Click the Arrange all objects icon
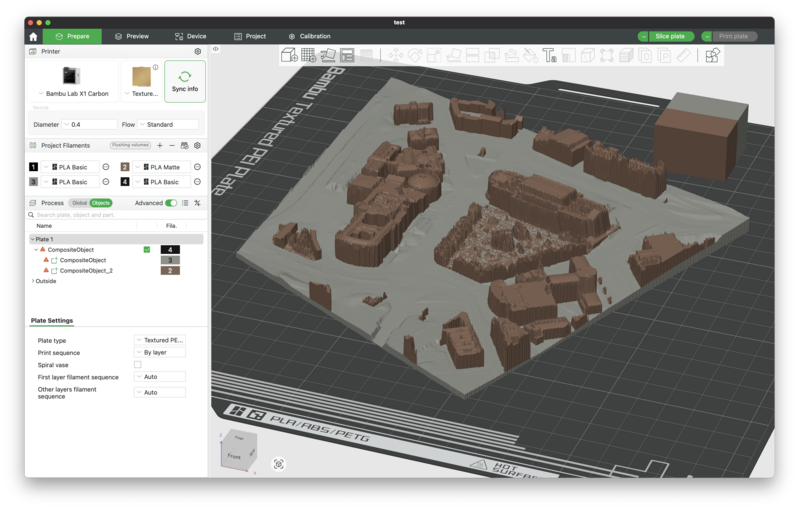The image size is (799, 510). click(x=347, y=55)
